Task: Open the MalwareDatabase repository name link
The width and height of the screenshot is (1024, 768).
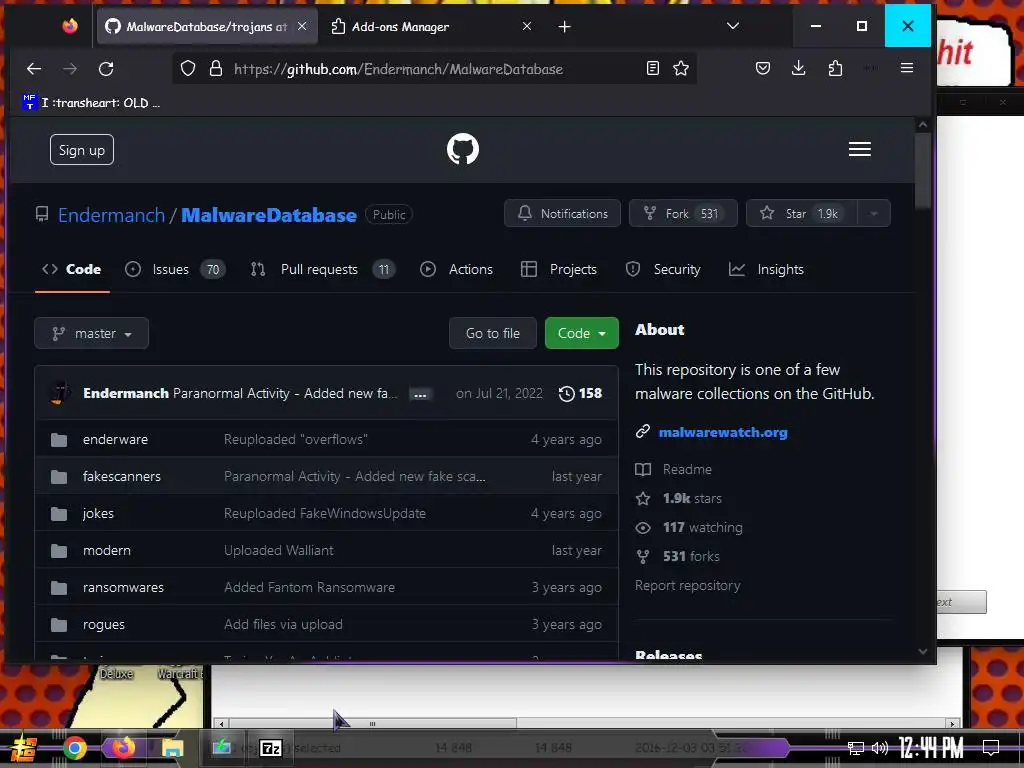Action: tap(269, 215)
